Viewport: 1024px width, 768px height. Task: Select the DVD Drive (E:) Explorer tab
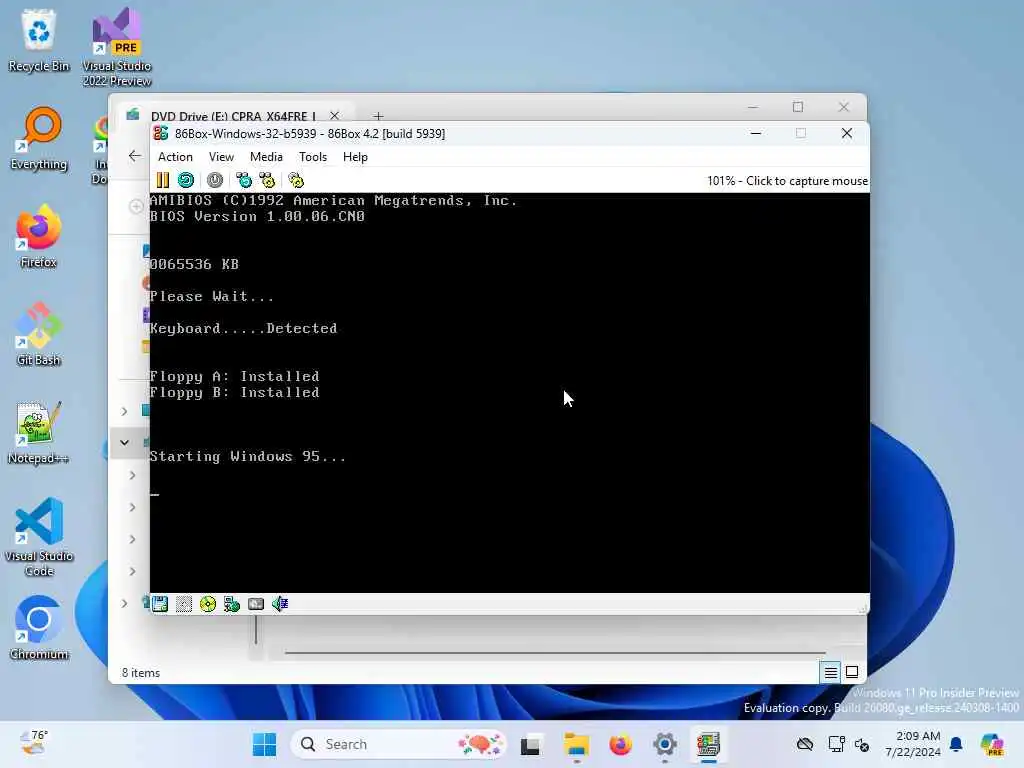pos(233,116)
